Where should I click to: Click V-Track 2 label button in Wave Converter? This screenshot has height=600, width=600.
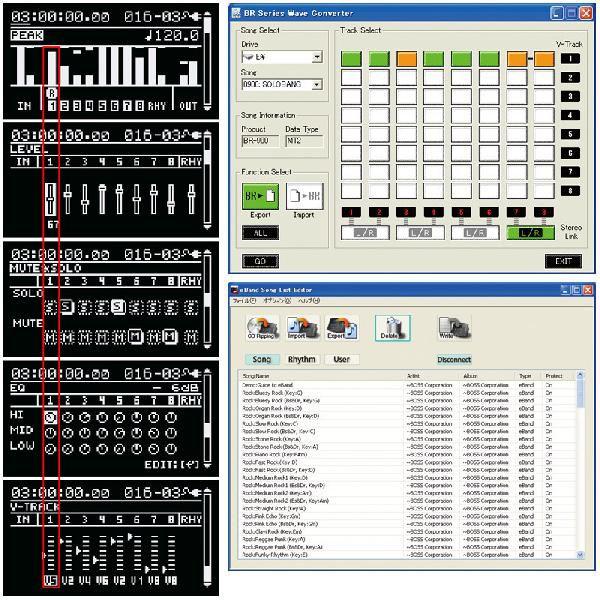coord(570,78)
